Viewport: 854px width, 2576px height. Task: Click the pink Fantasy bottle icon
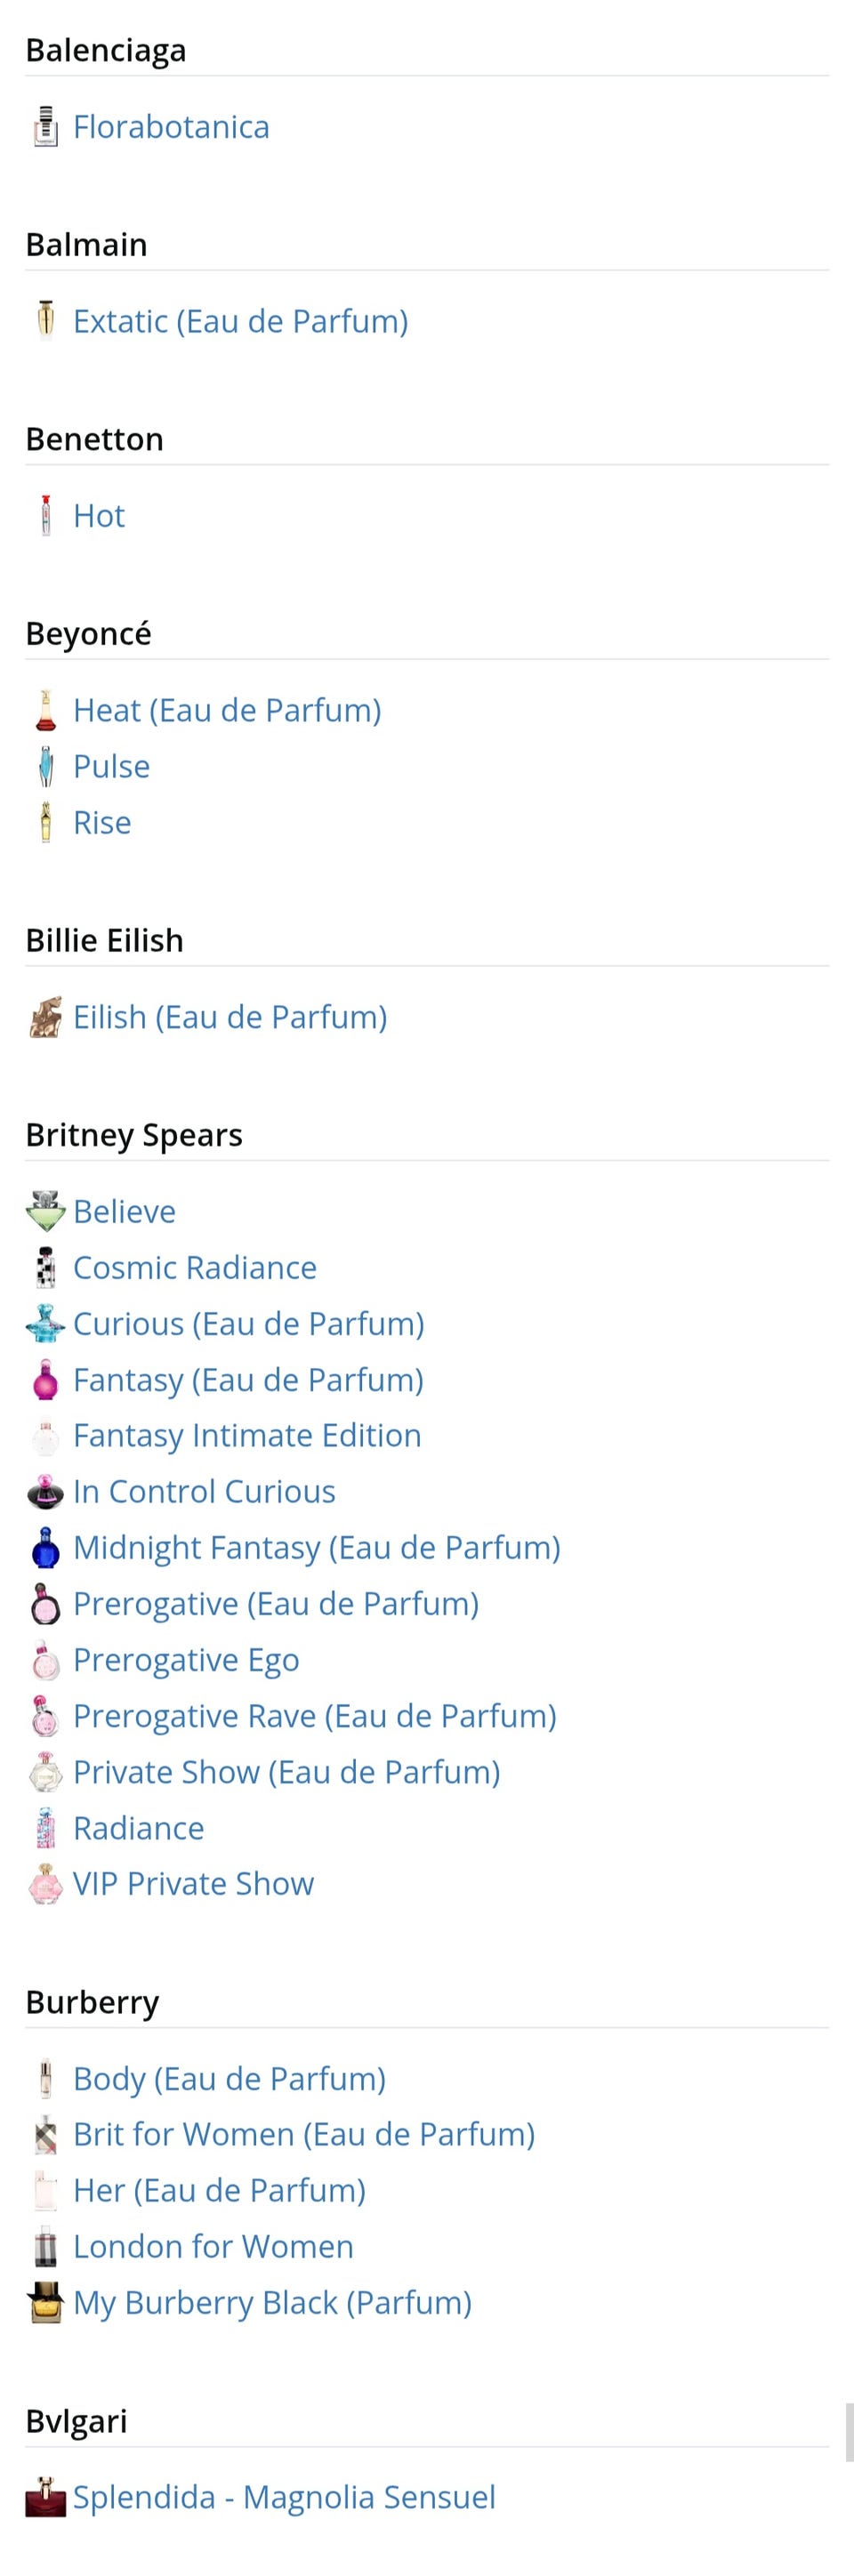(x=45, y=1380)
